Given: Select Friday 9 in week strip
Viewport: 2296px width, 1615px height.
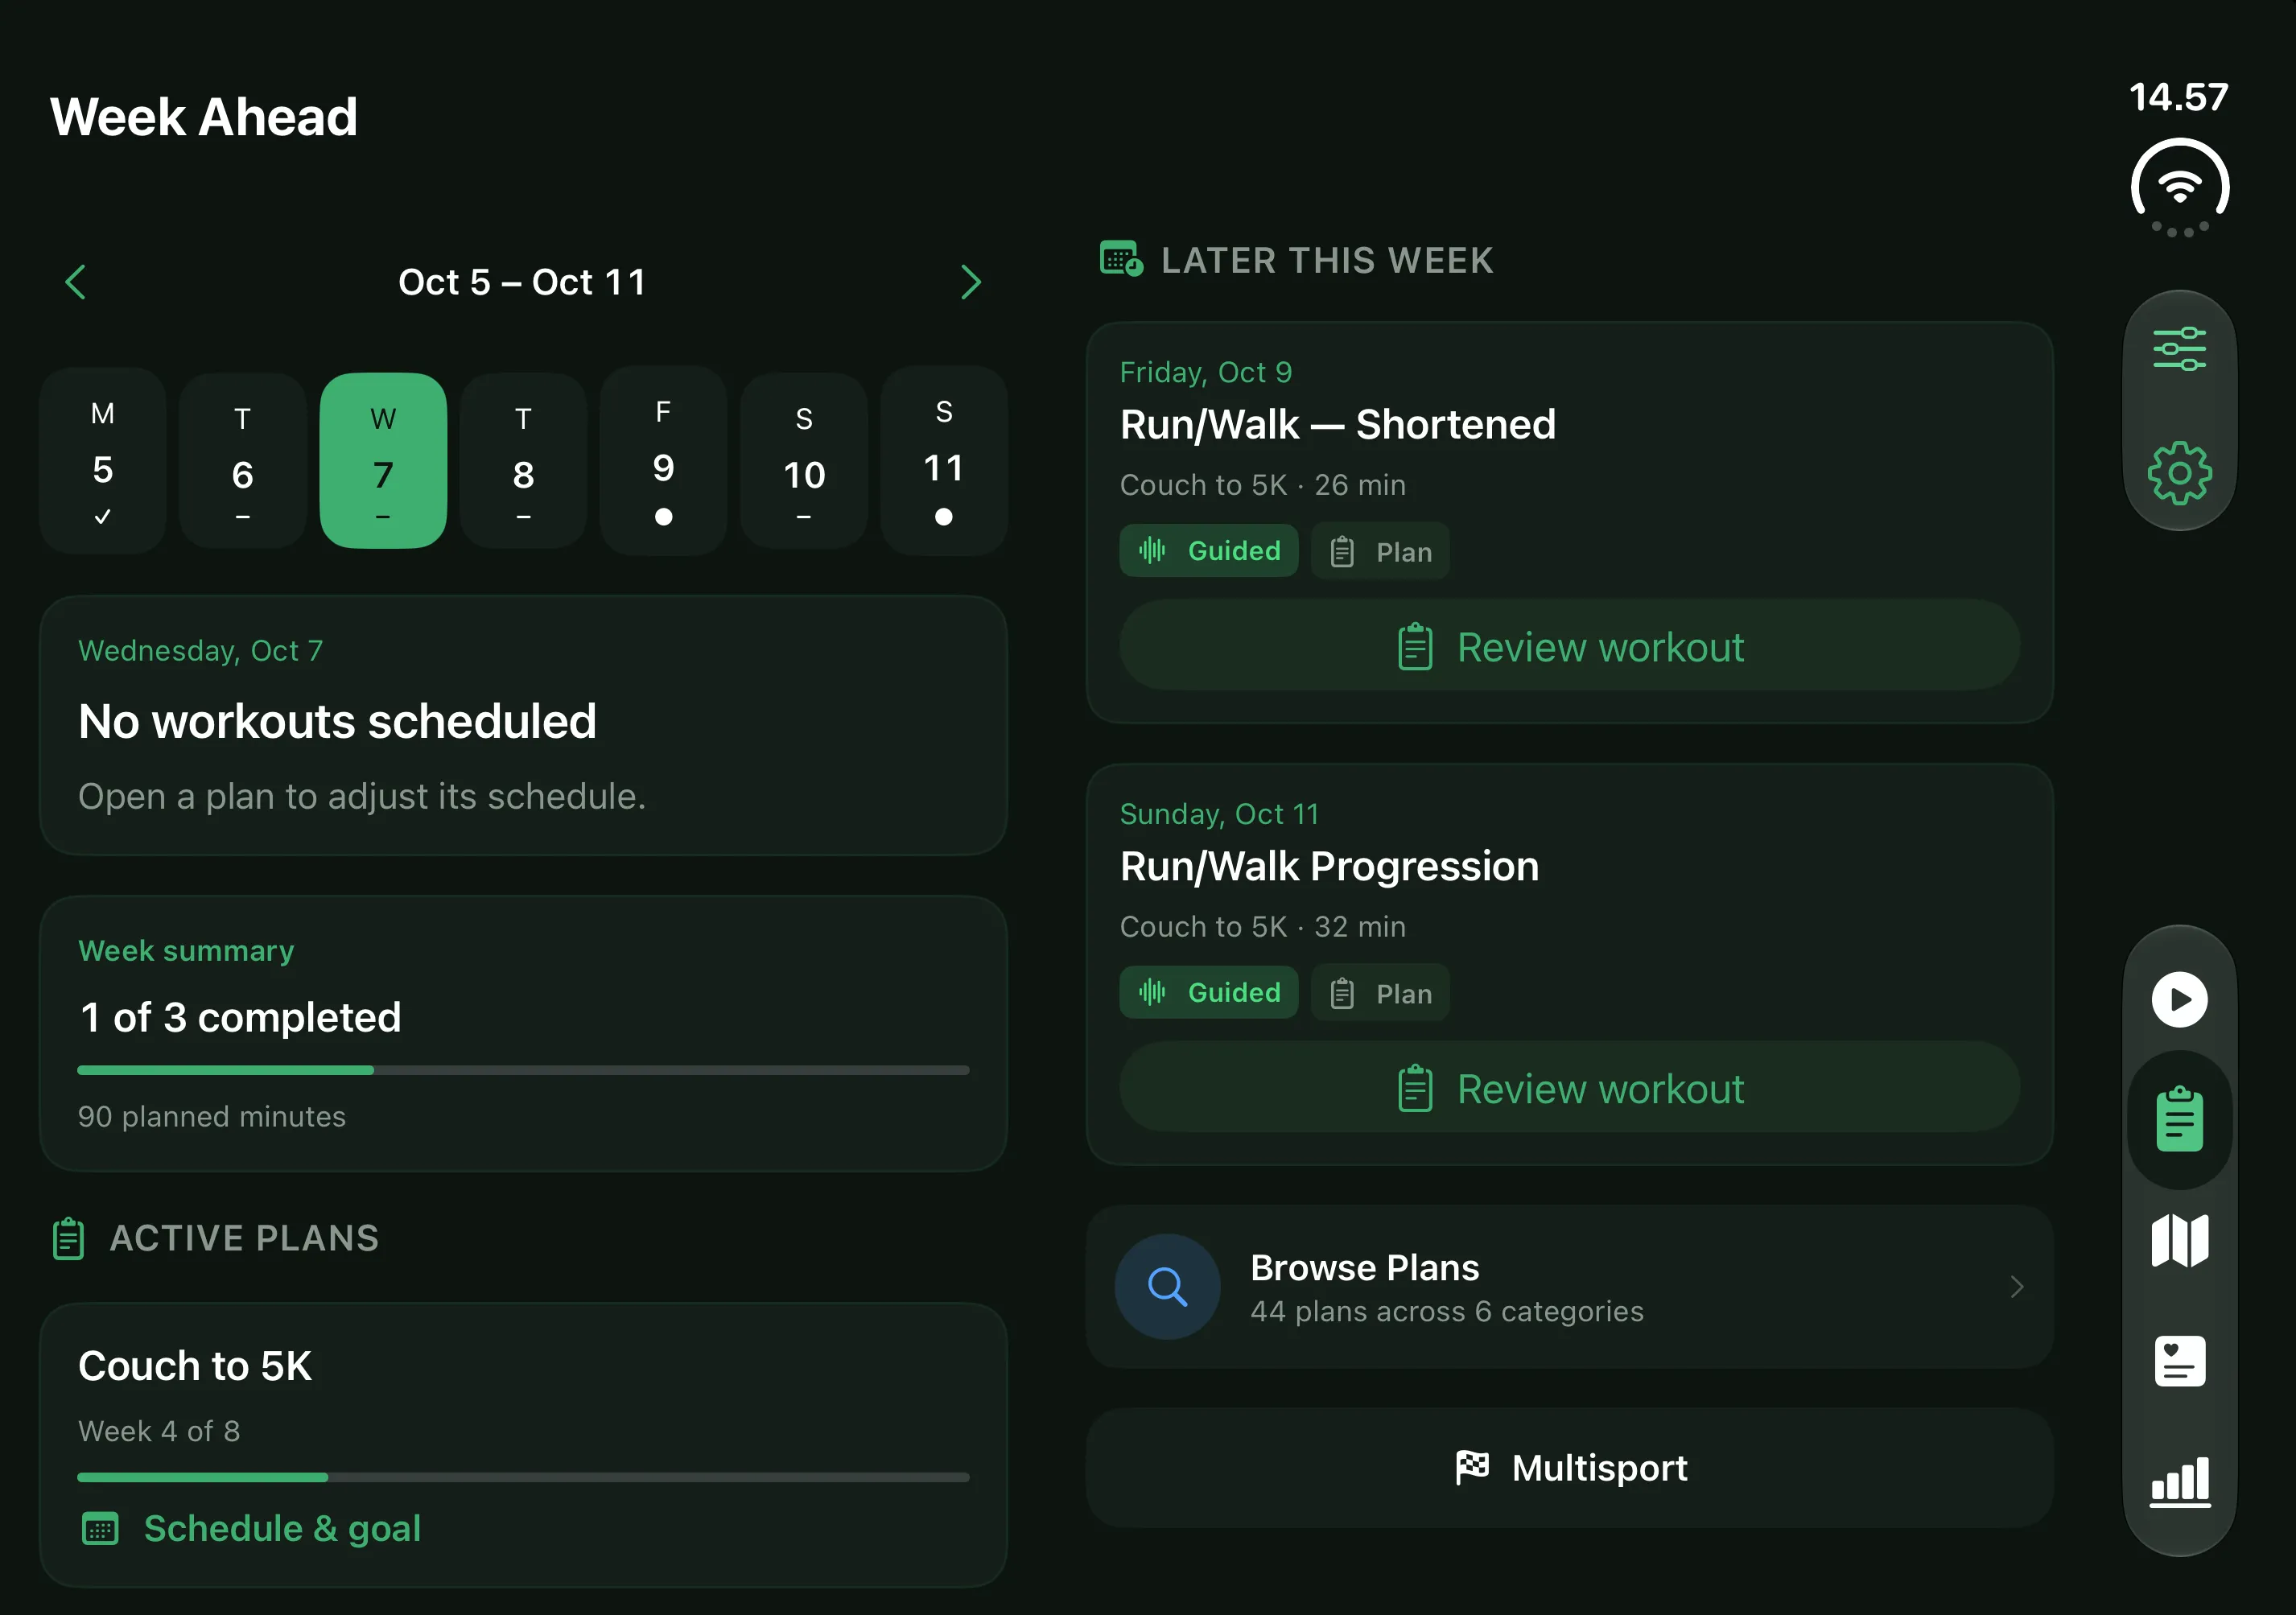Looking at the screenshot, I should point(663,461).
